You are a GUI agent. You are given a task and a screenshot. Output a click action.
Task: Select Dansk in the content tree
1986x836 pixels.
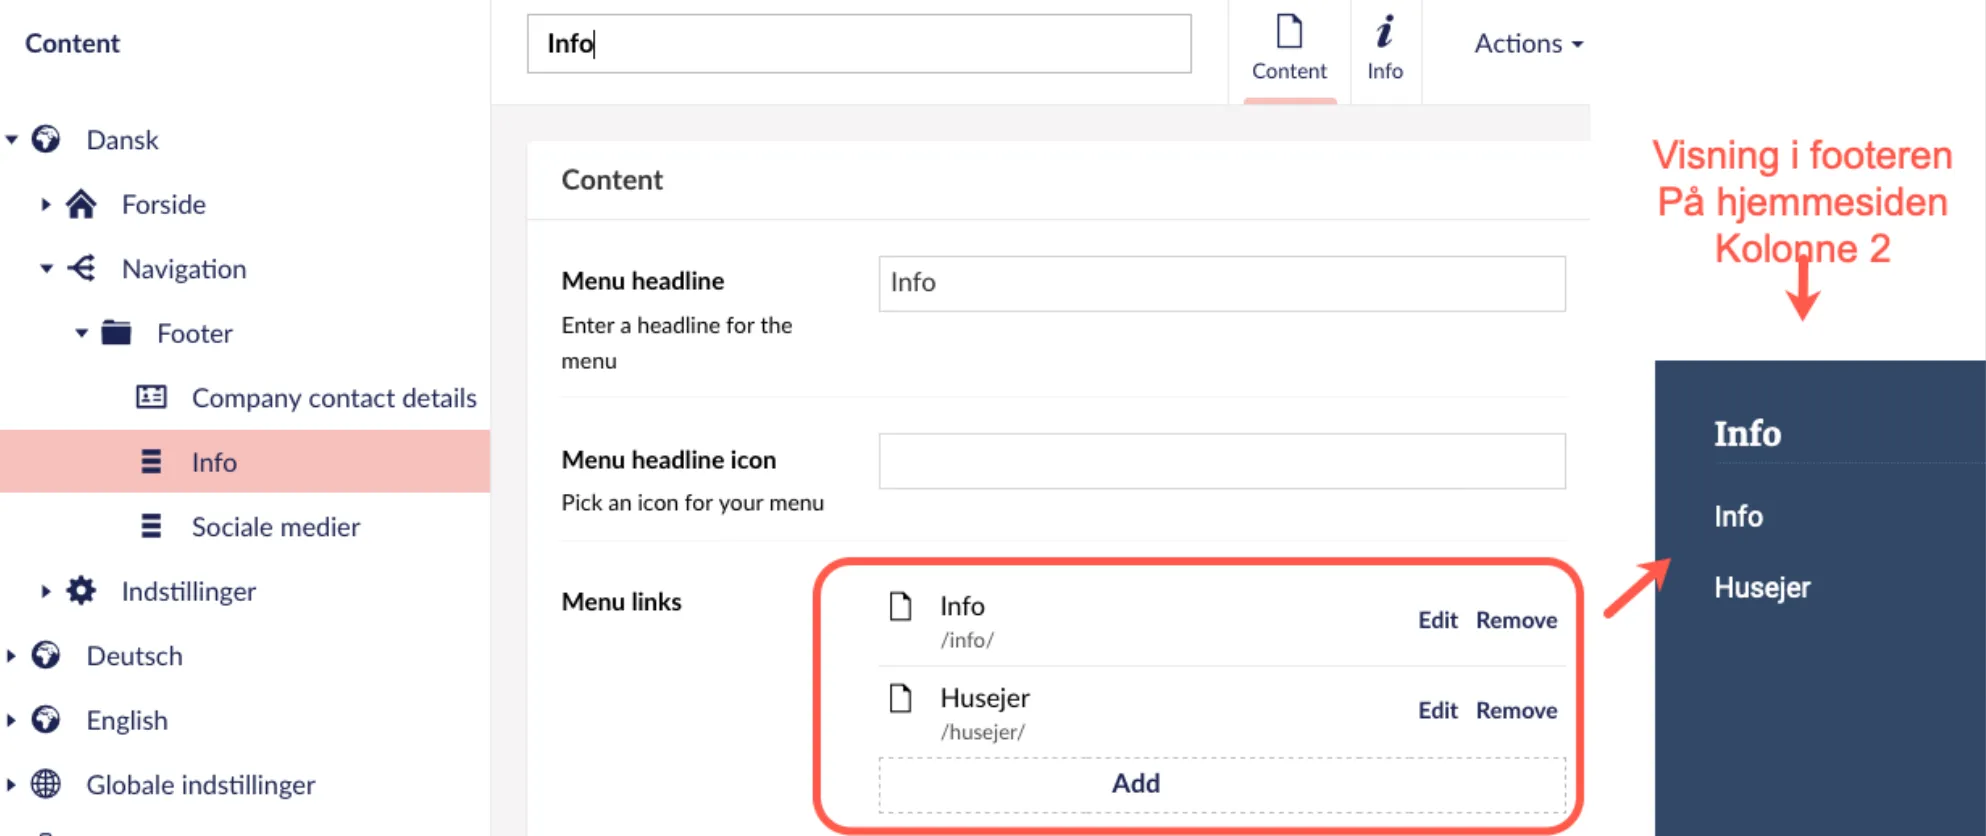[x=122, y=140]
